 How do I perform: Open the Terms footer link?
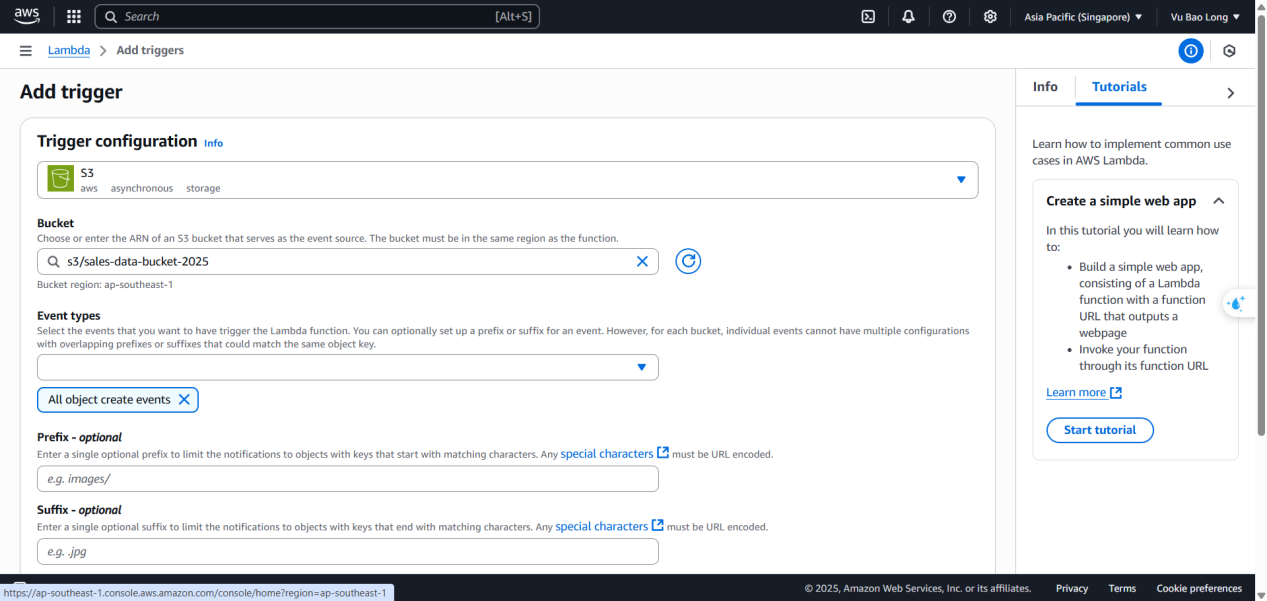pyautogui.click(x=1122, y=589)
